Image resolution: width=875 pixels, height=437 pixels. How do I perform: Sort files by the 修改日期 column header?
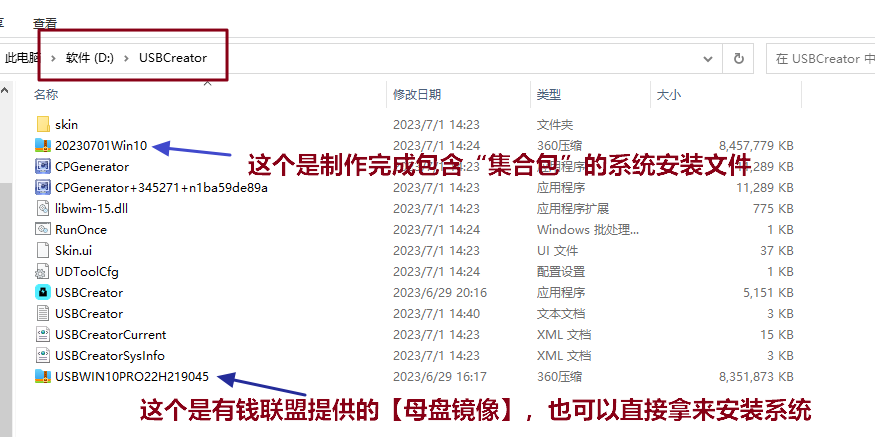coord(417,94)
